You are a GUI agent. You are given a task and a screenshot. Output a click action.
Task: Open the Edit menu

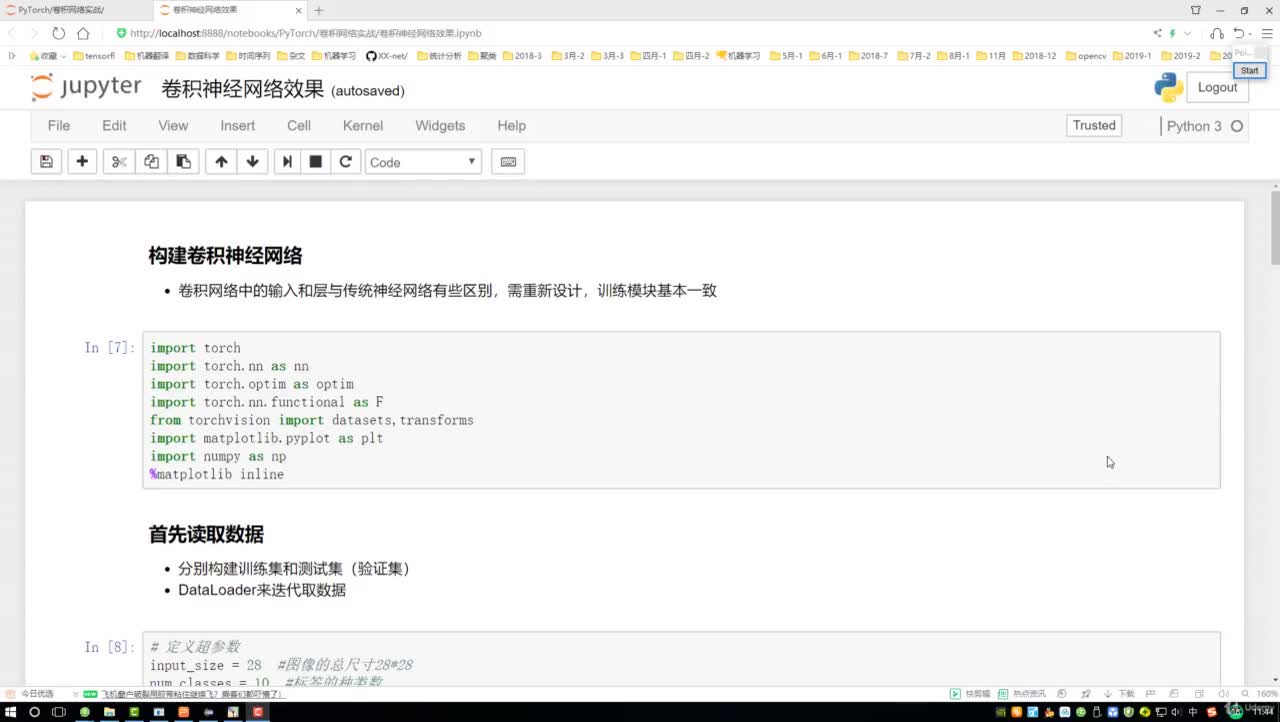click(114, 126)
